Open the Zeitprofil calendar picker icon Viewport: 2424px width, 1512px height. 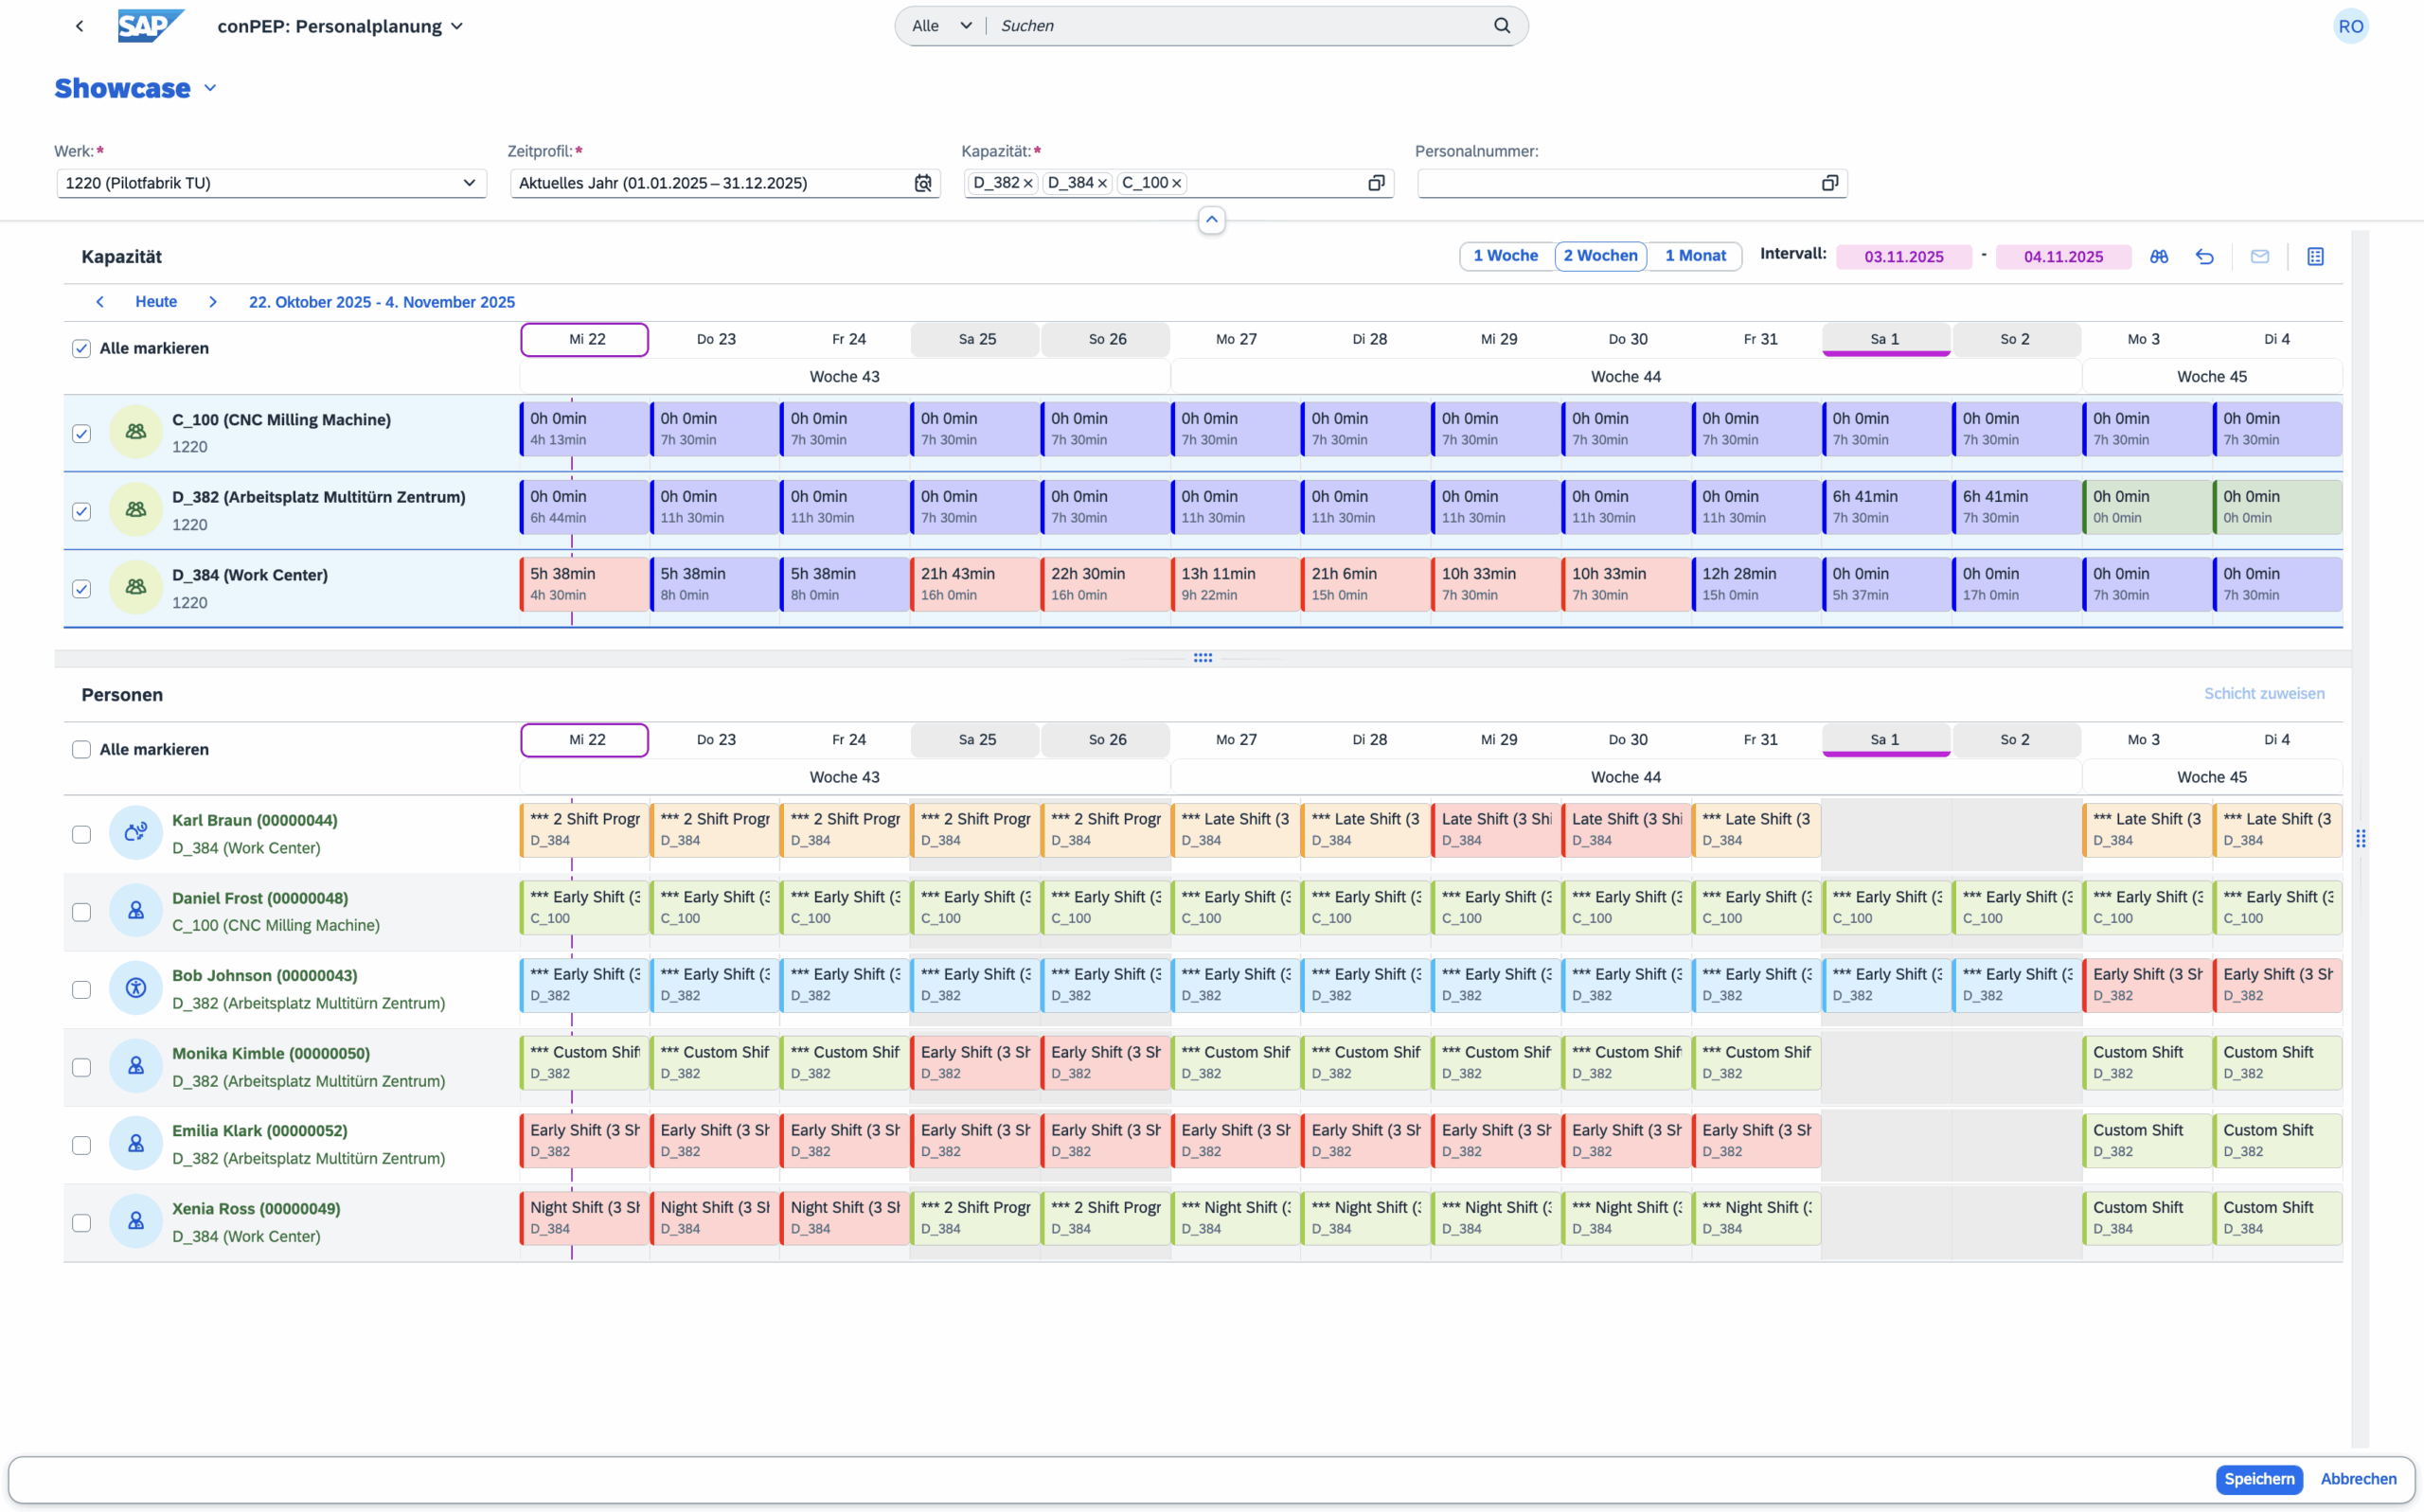922,183
